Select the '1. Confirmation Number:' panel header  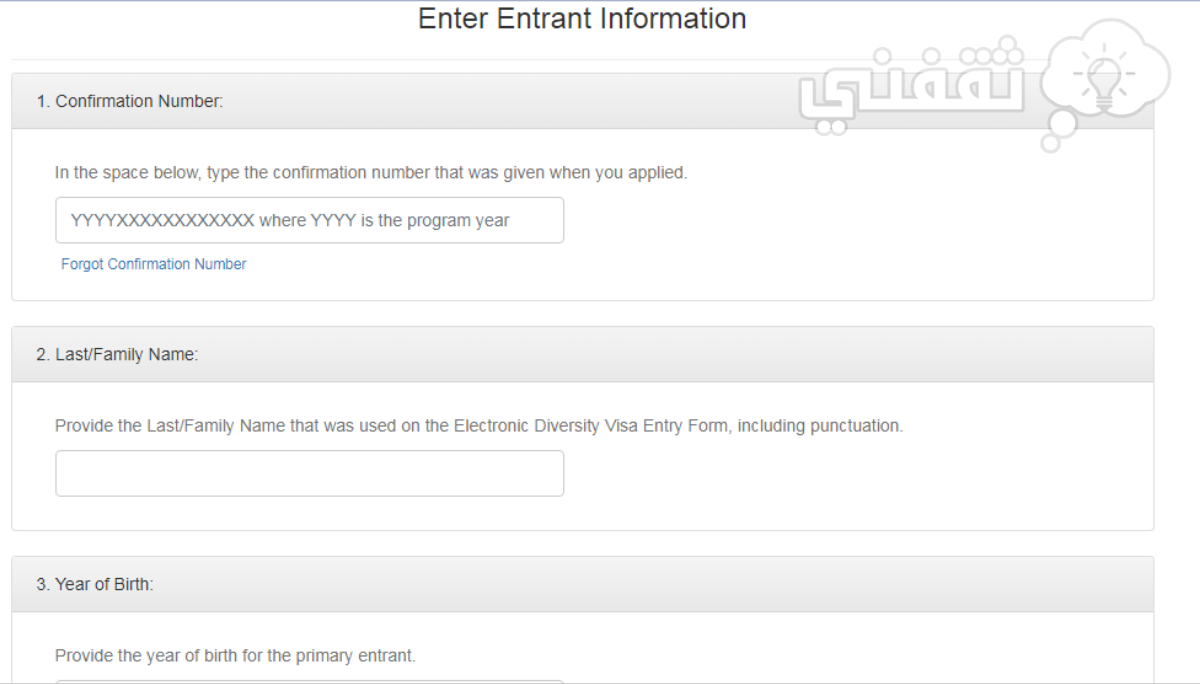(582, 101)
